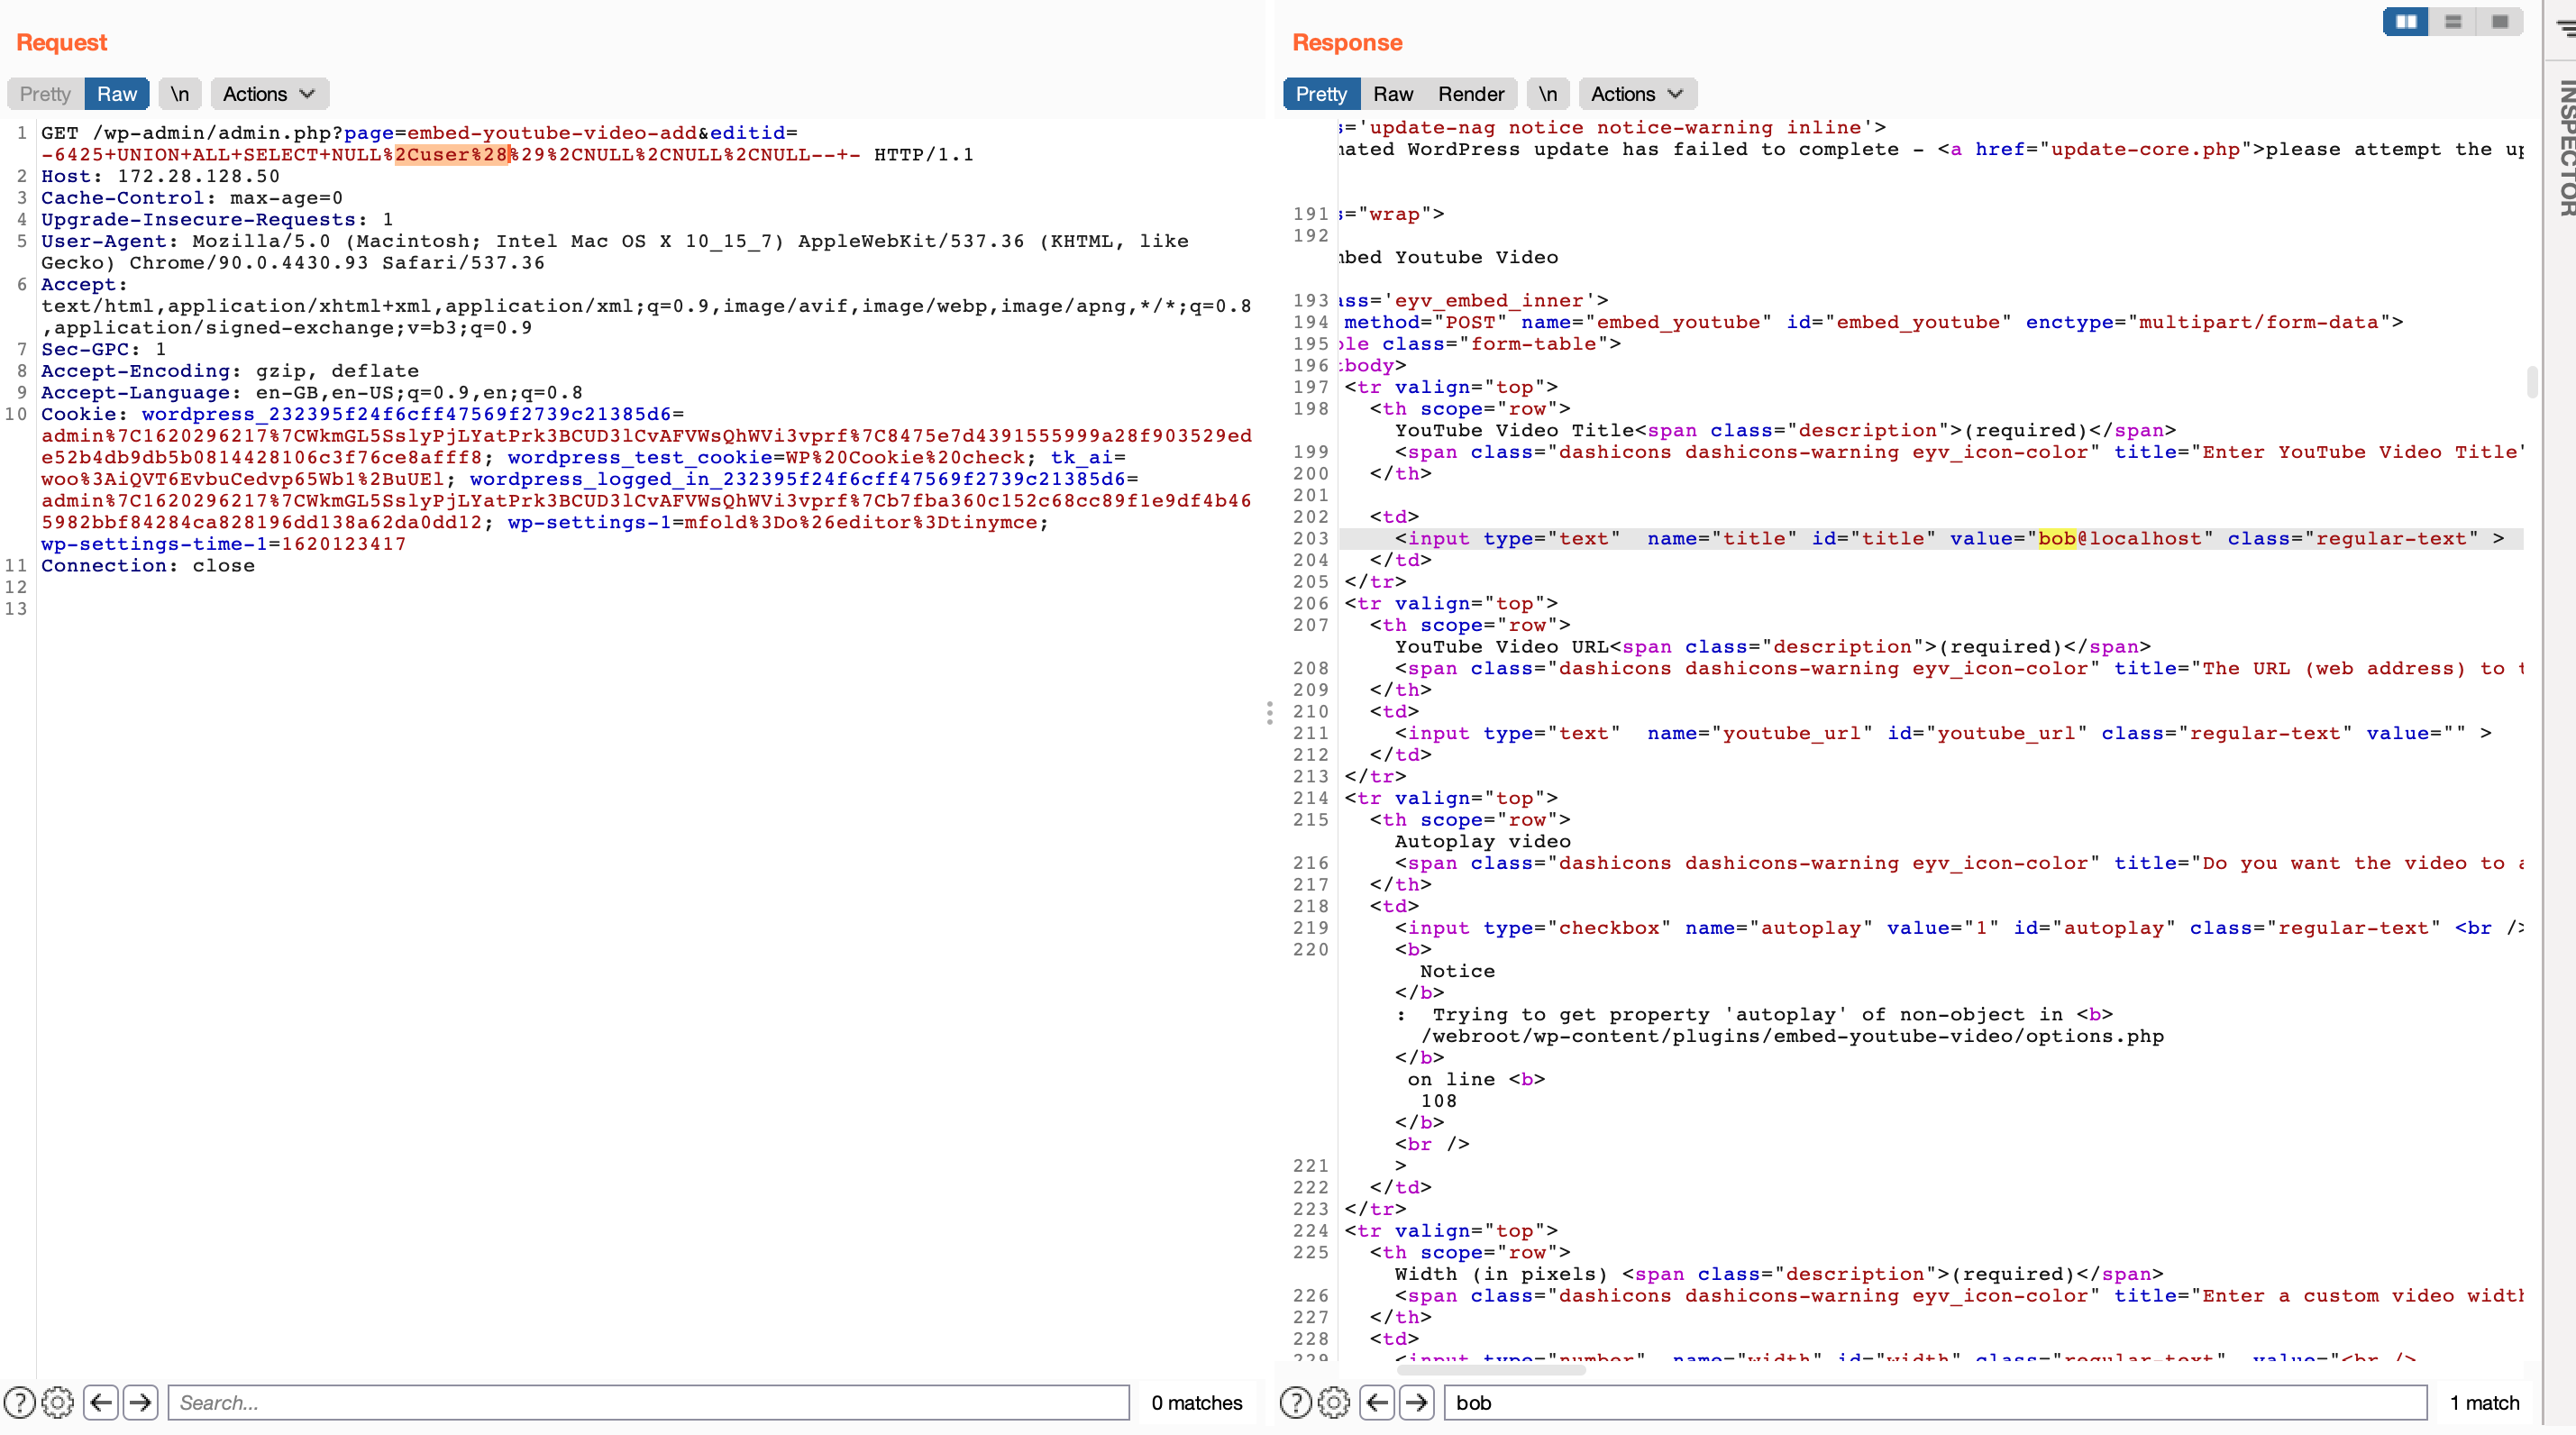Image resolution: width=2576 pixels, height=1435 pixels.
Task: Open Response search settings gear
Action: tap(1334, 1402)
